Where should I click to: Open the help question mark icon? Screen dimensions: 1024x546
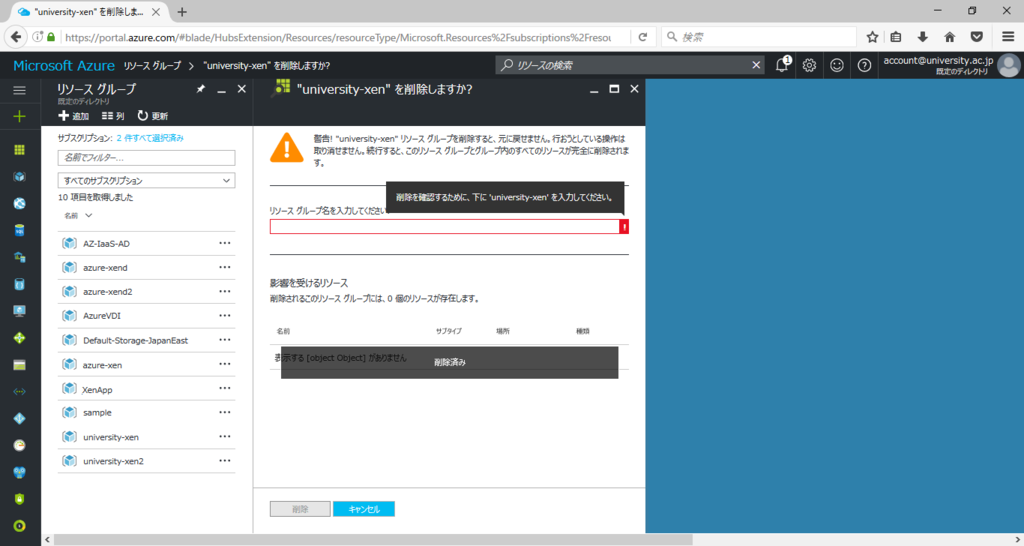coord(864,65)
